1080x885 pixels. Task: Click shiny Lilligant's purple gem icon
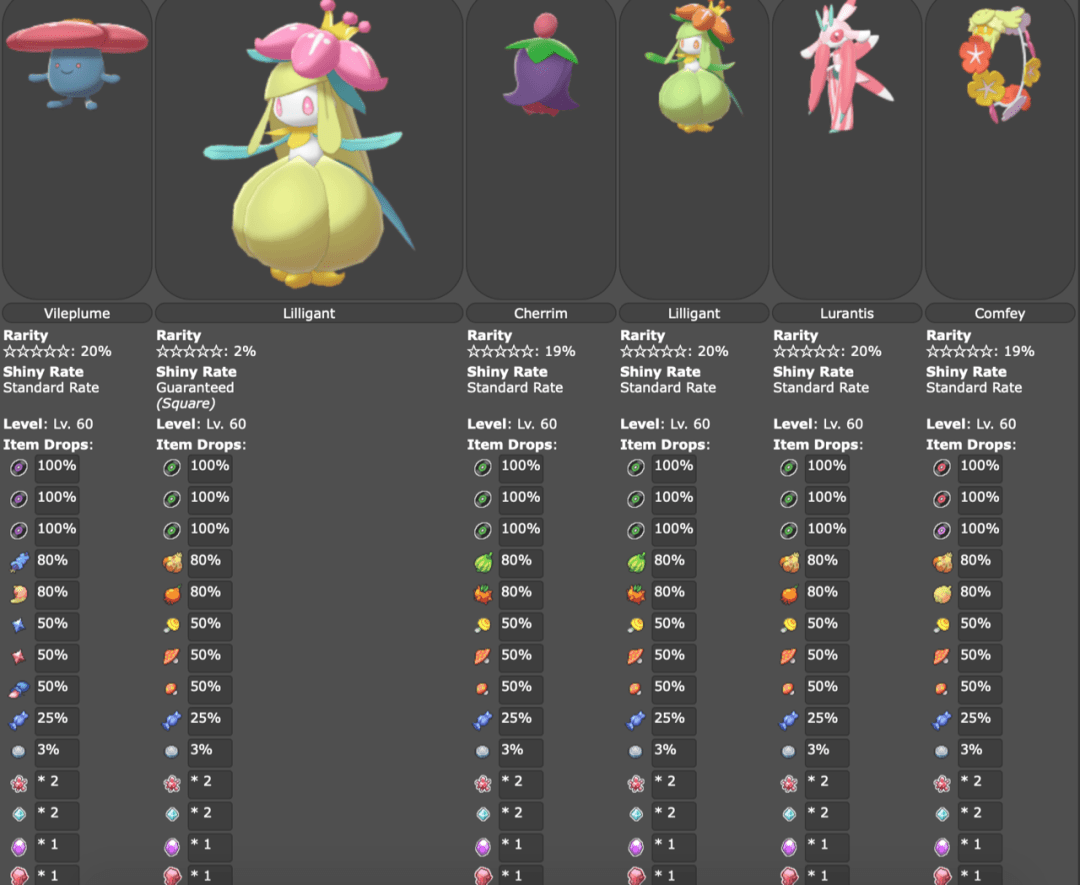click(x=172, y=846)
